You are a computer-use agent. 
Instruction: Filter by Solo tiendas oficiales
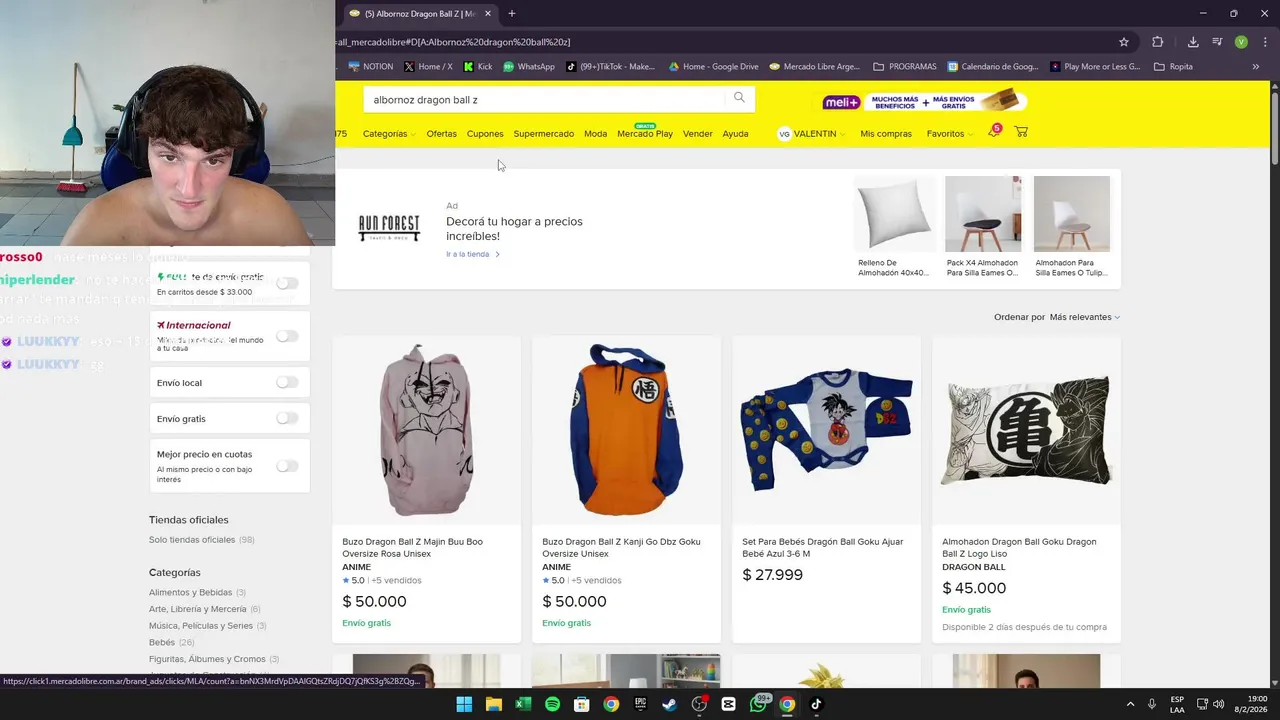click(x=192, y=540)
